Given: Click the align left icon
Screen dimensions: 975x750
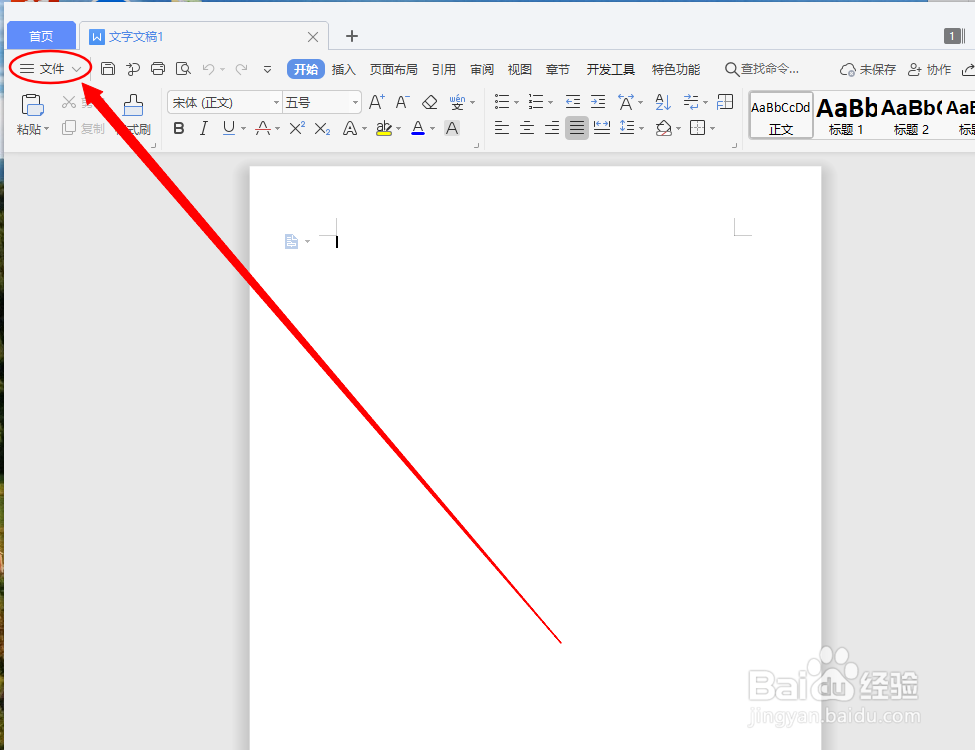Looking at the screenshot, I should (x=502, y=128).
